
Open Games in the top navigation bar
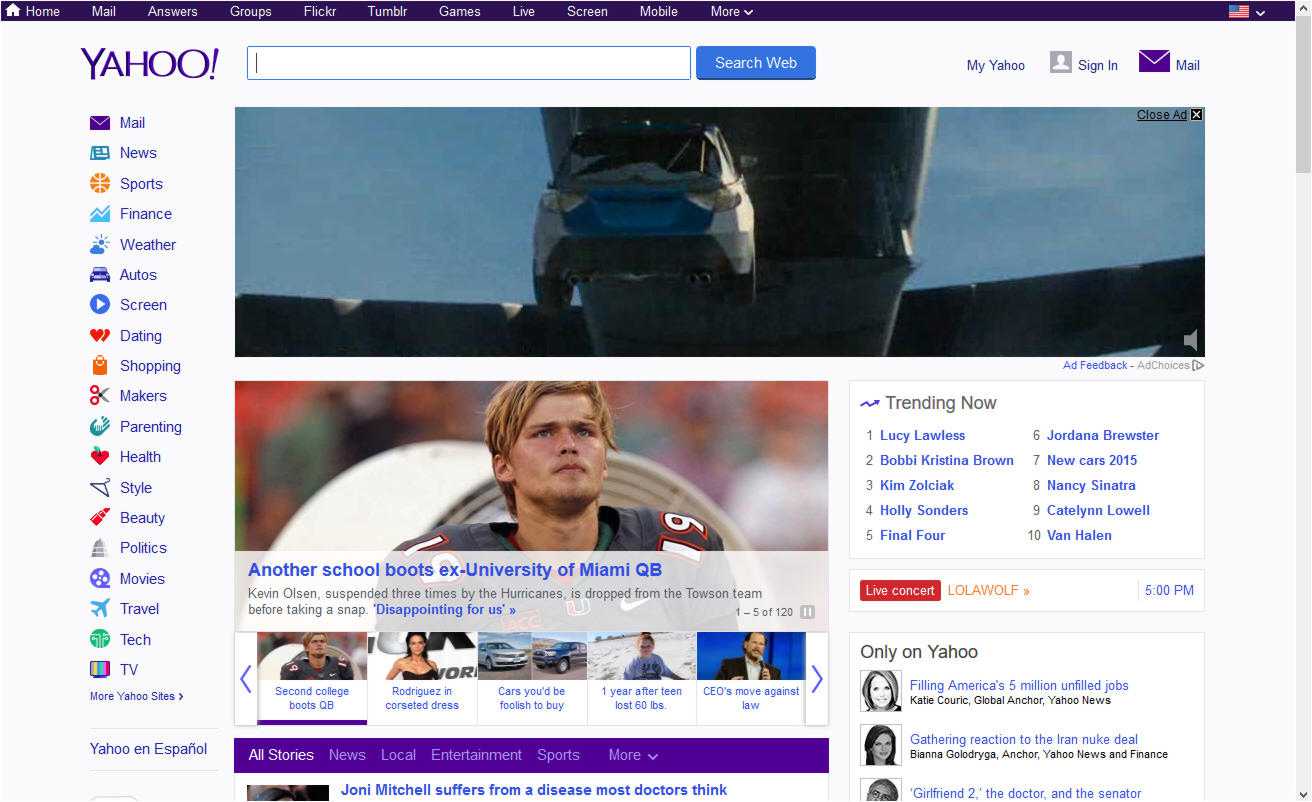click(459, 12)
